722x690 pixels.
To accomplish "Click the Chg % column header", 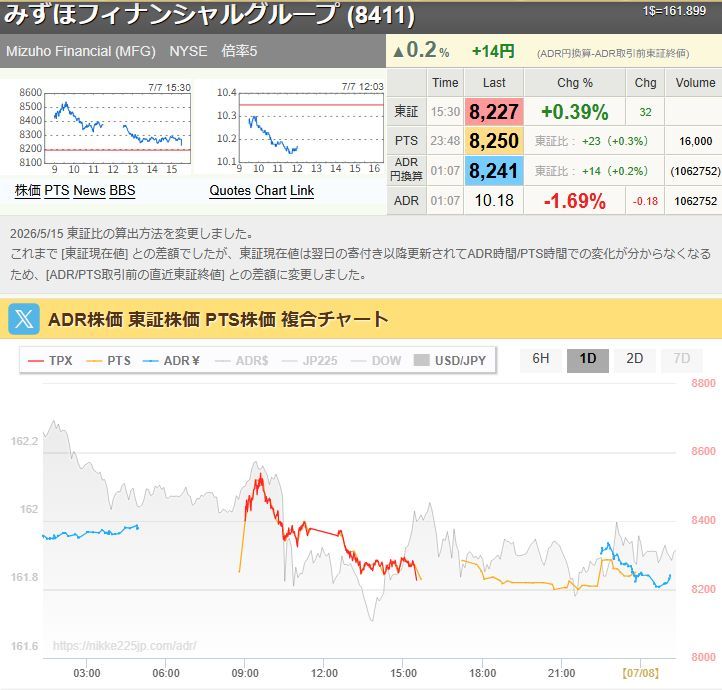I will (574, 83).
